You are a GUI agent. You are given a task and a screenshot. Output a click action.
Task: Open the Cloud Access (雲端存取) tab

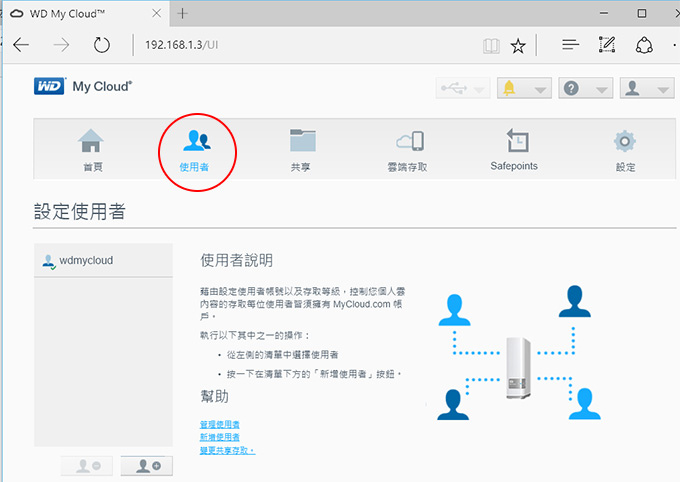coord(409,150)
